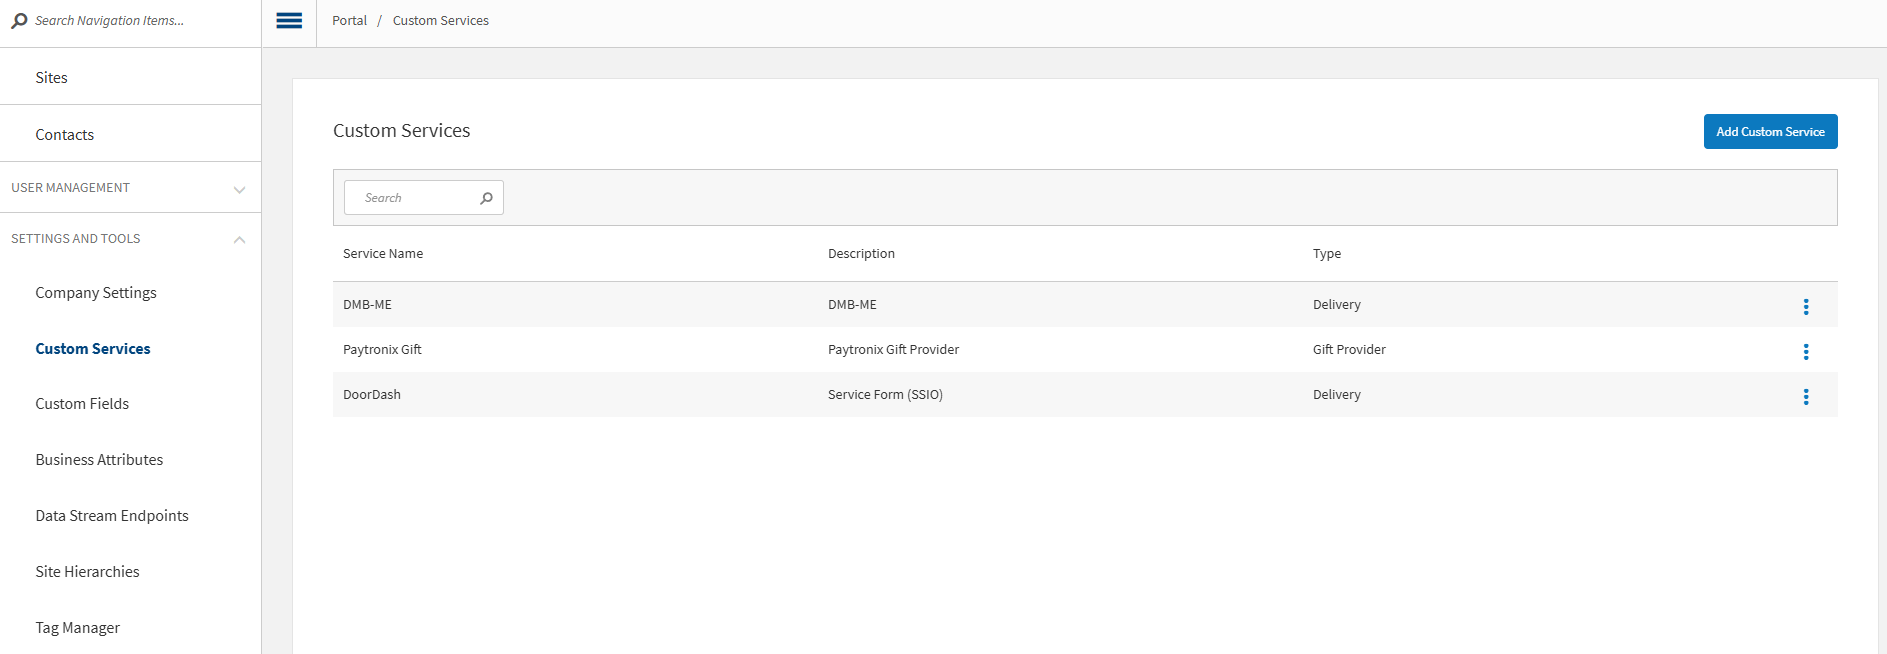Viewport: 1887px width, 654px height.
Task: Open Tag Manager from the sidebar
Action: (77, 628)
